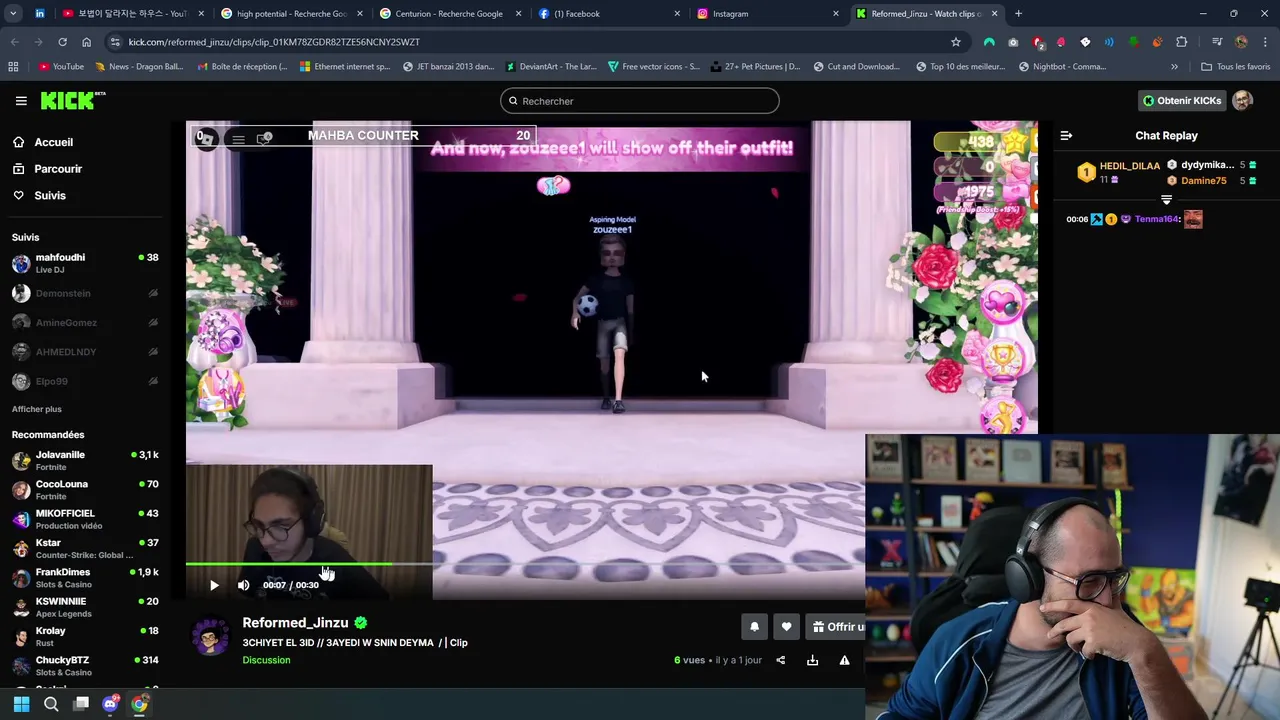This screenshot has height=720, width=1280.
Task: Click the Offrir gift button
Action: 838,627
